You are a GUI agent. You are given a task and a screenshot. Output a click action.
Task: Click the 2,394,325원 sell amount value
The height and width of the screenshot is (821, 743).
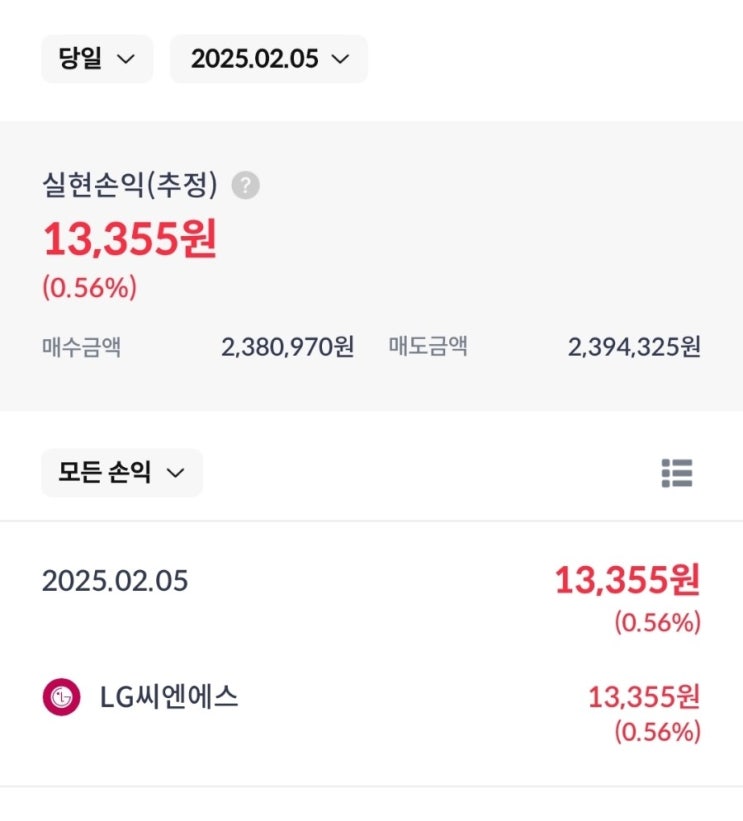[634, 347]
